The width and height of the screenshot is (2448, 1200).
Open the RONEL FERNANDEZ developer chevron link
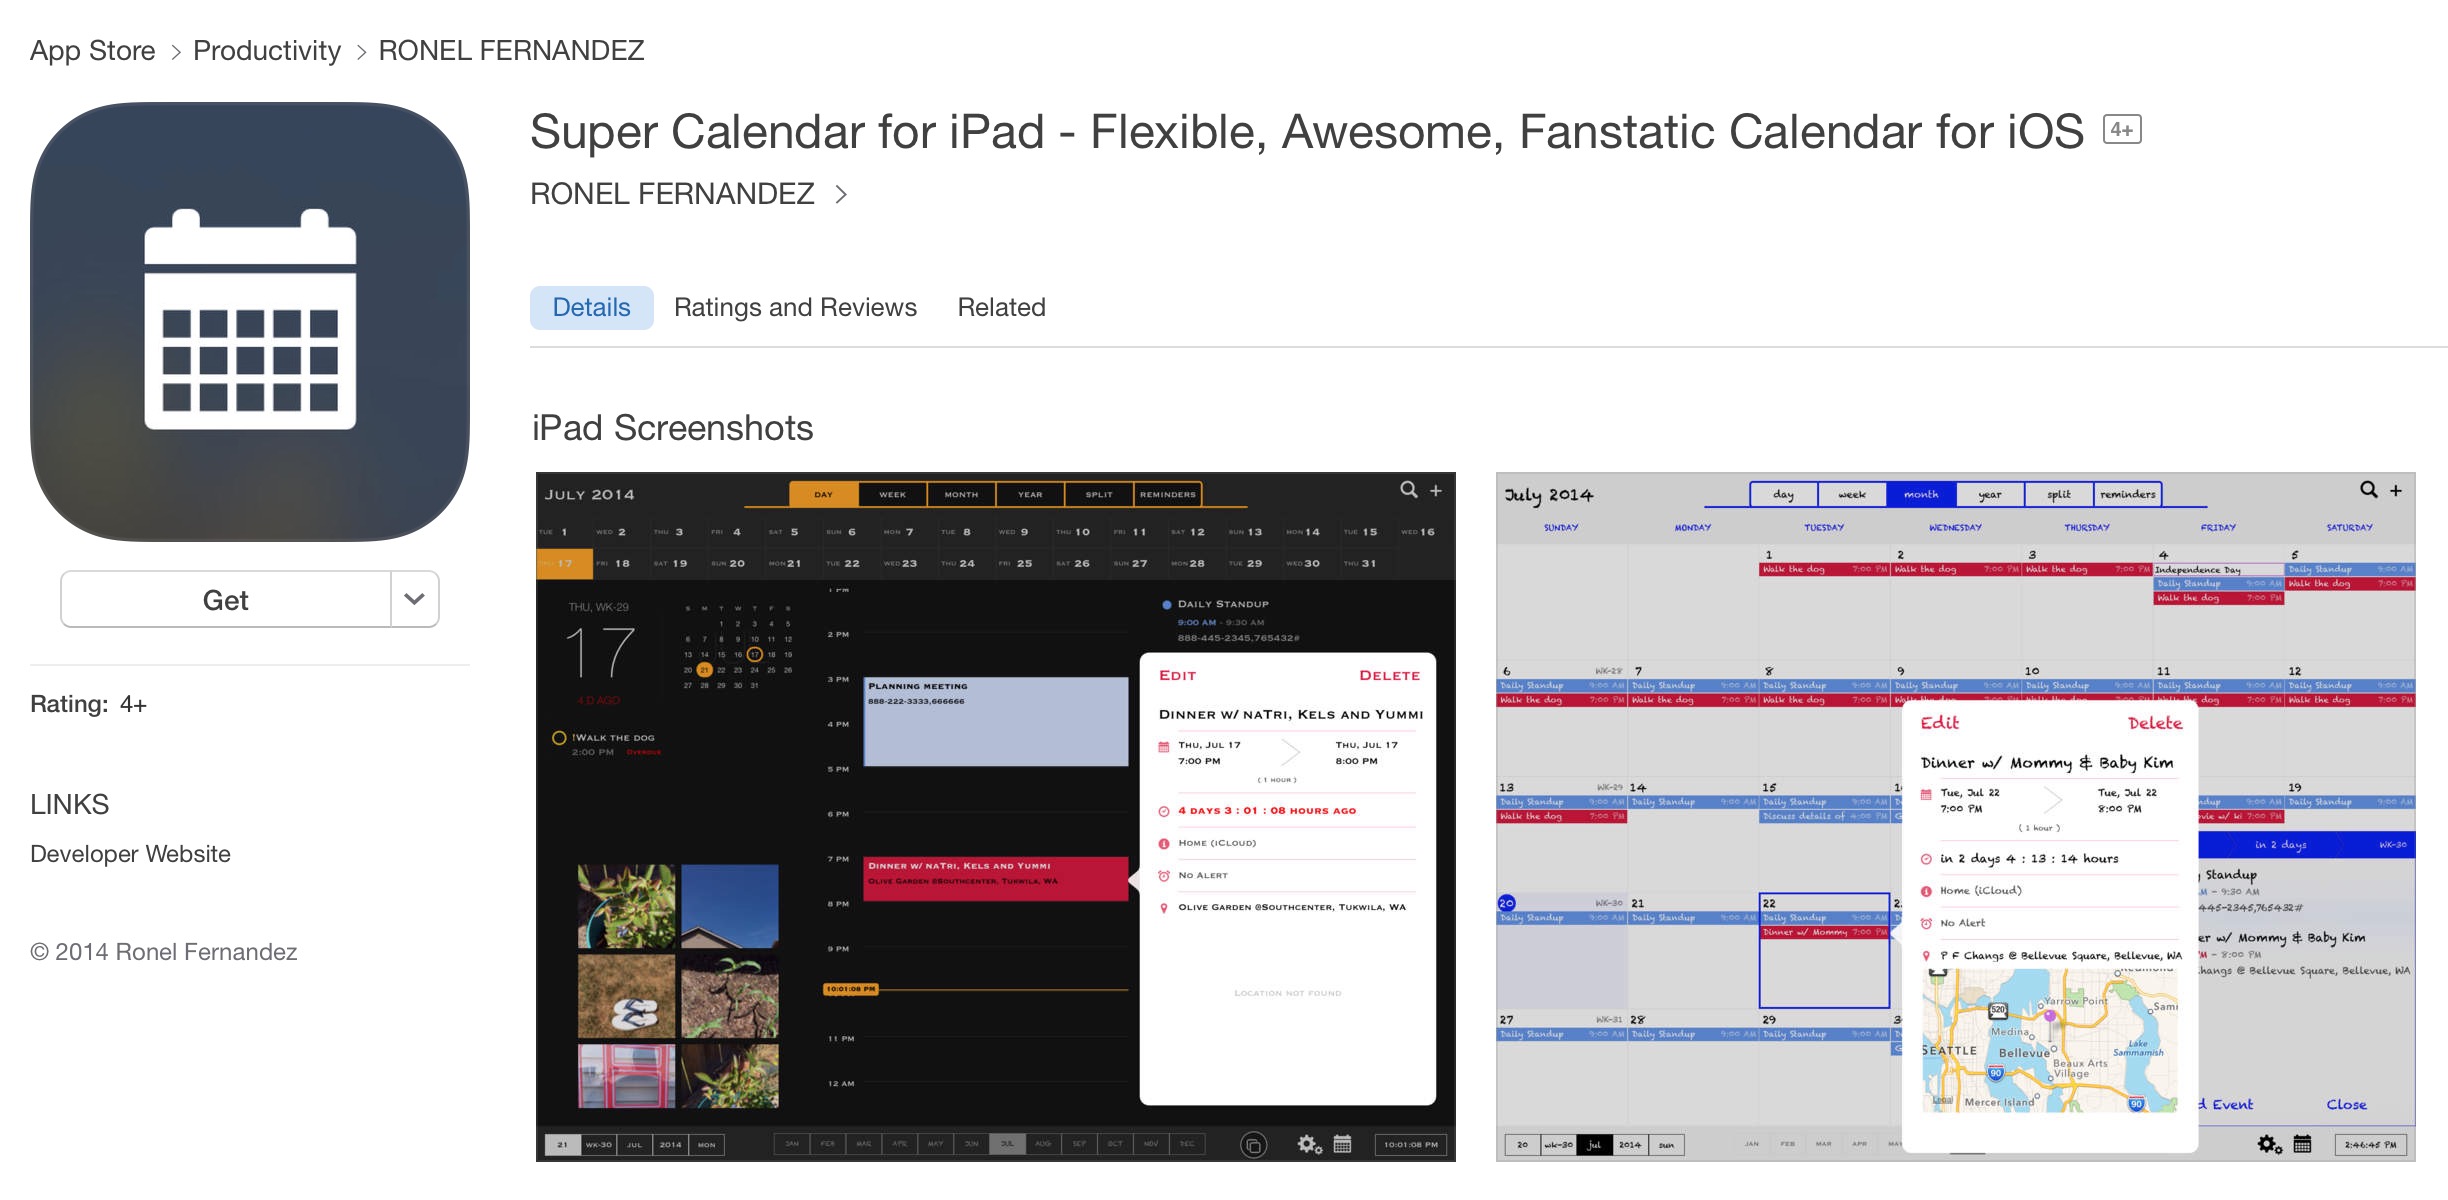(841, 194)
